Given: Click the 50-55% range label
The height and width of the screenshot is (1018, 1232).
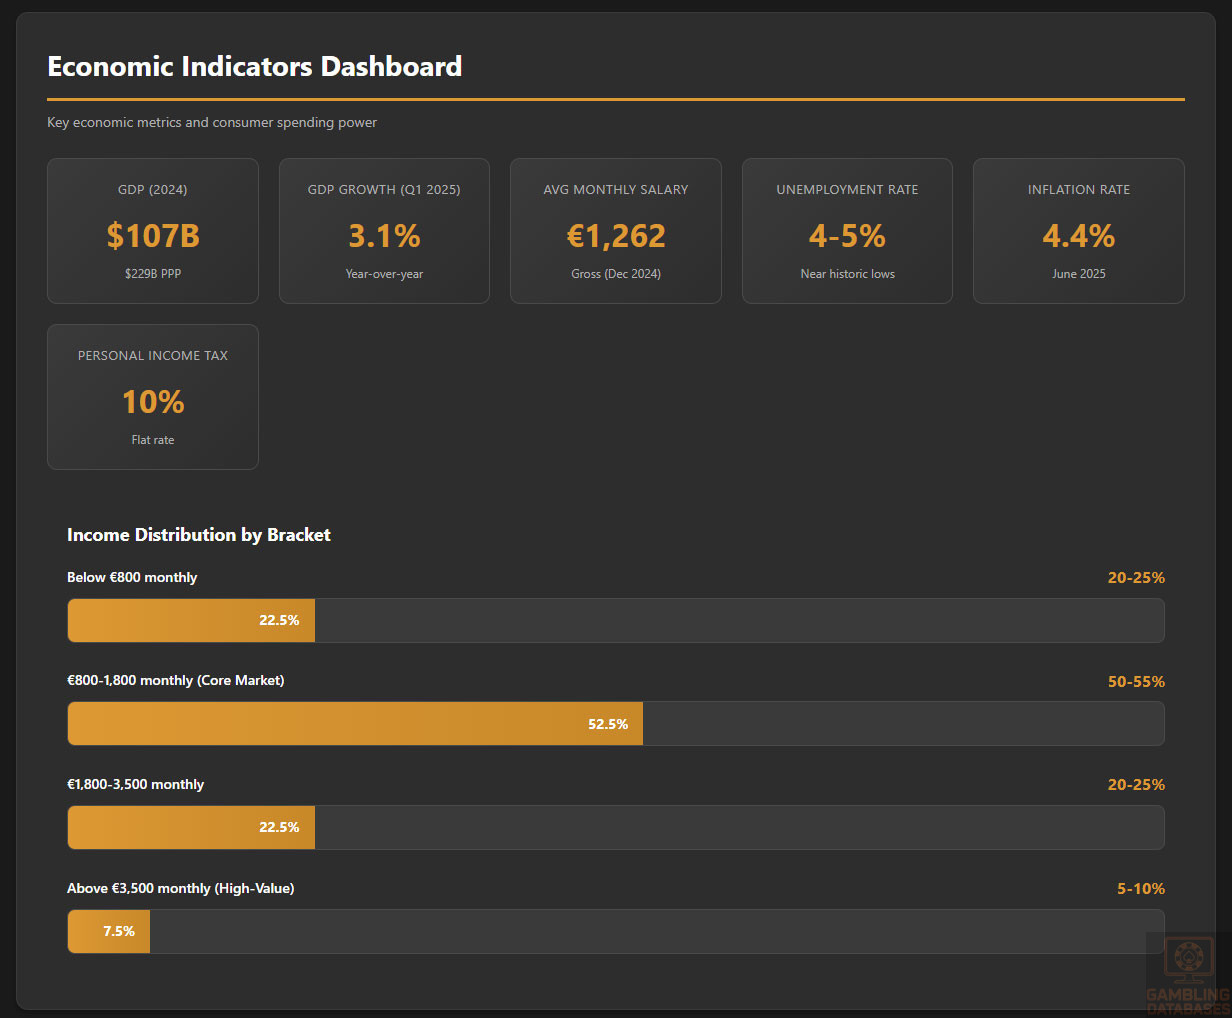Looking at the screenshot, I should click(x=1136, y=682).
